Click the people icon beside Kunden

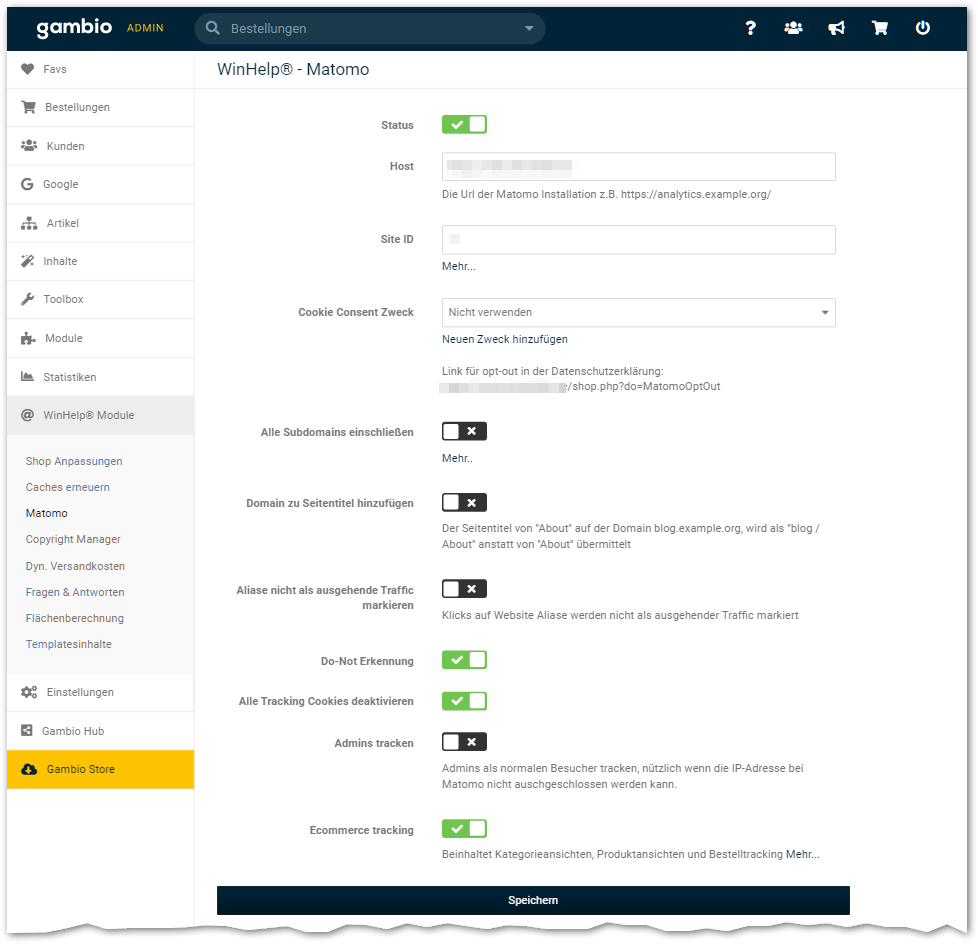pos(29,146)
